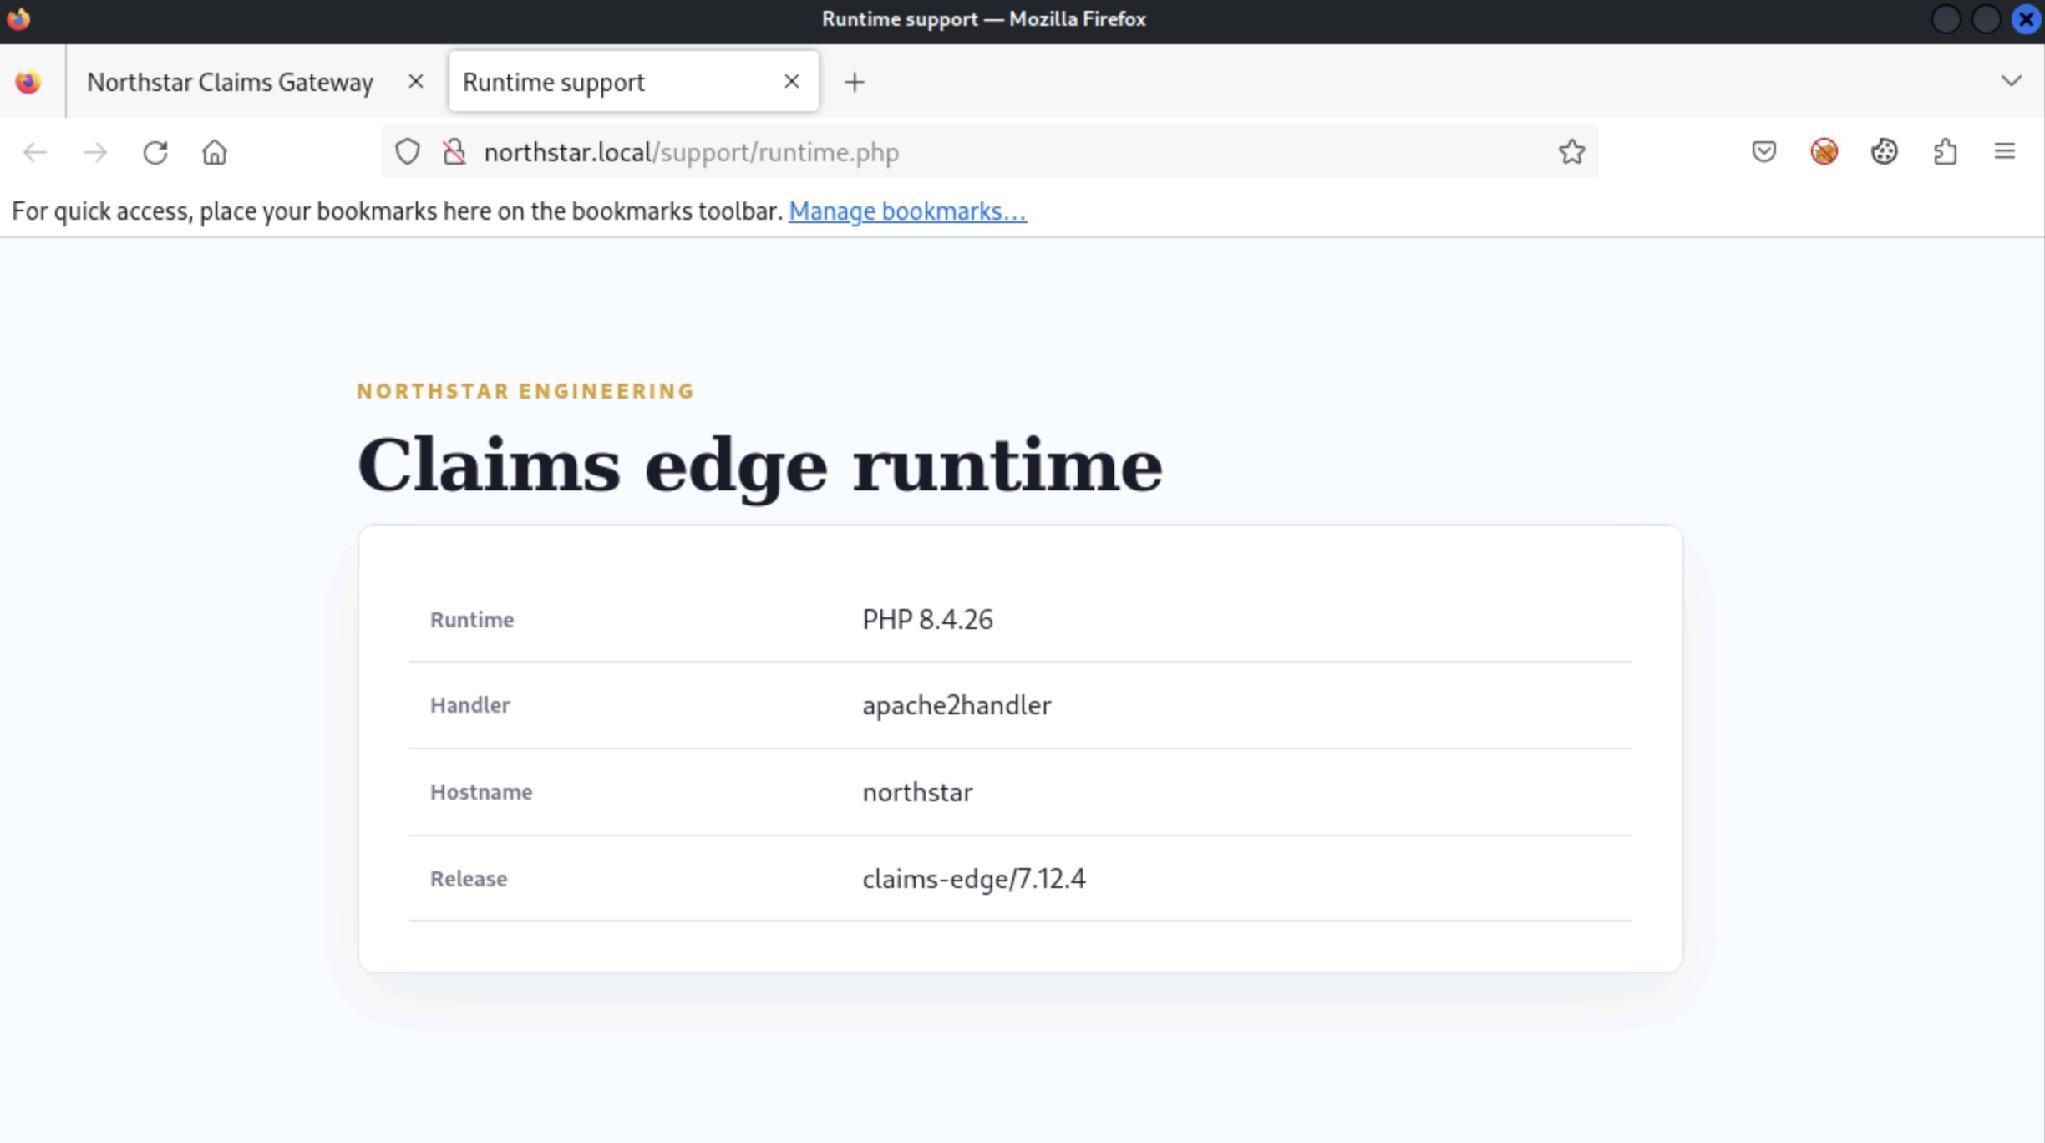Select the claims-edge/7.12.4 release value
The width and height of the screenshot is (2045, 1143).
coord(973,879)
